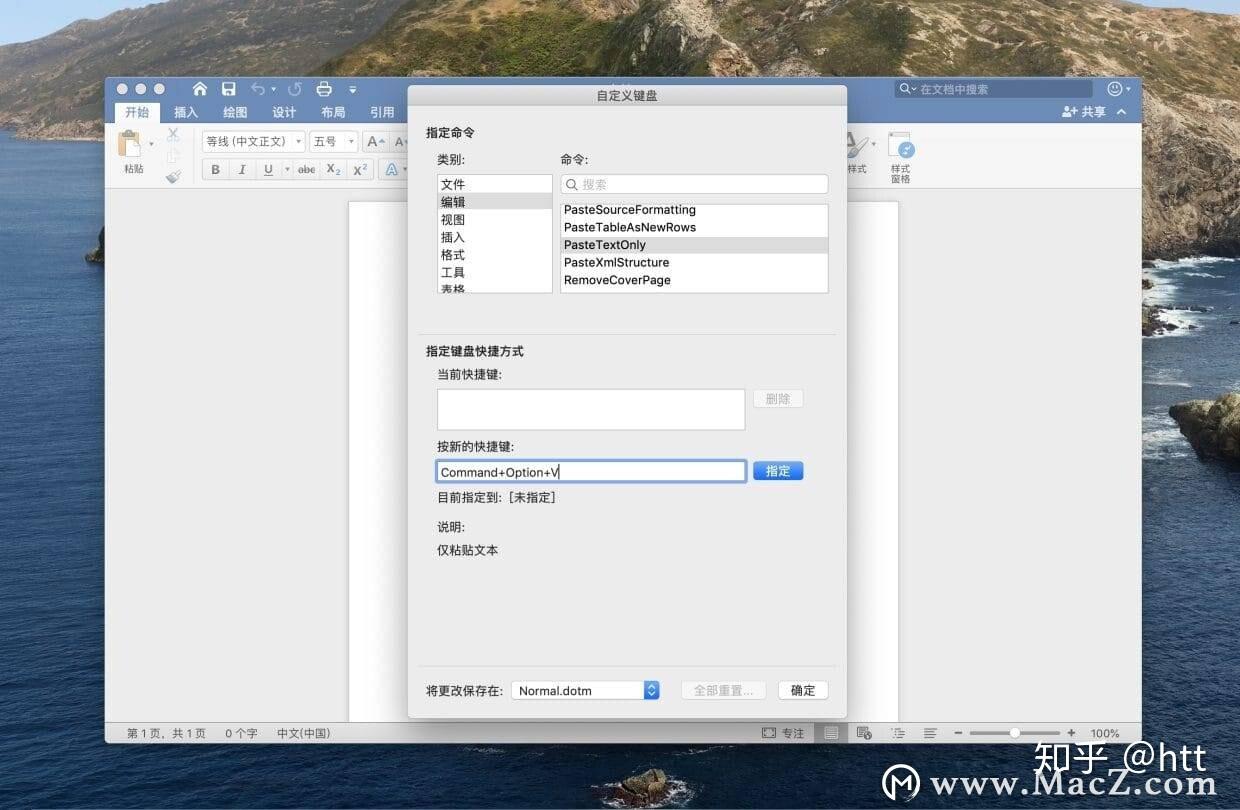Select the PasteXmlStructure command in the list
Viewport: 1240px width, 810px height.
[x=616, y=262]
